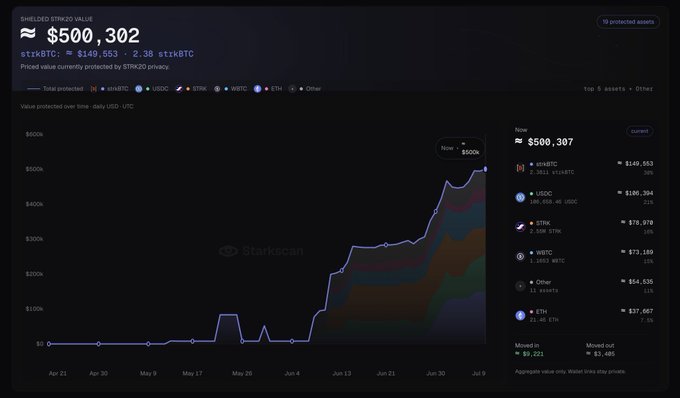The width and height of the screenshot is (680, 398).
Task: Click the STRK icon in the Now panel
Action: pyautogui.click(x=520, y=227)
